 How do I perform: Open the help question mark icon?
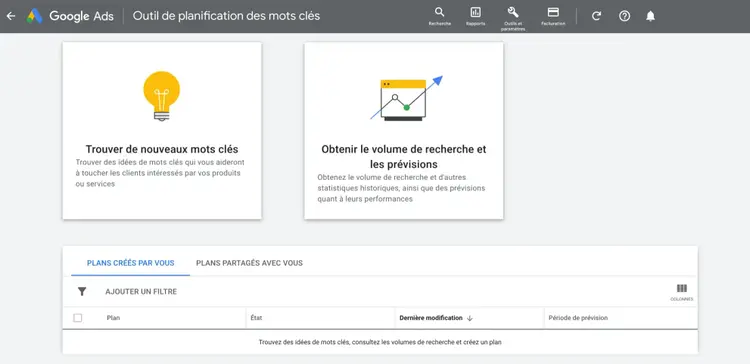[x=624, y=16]
